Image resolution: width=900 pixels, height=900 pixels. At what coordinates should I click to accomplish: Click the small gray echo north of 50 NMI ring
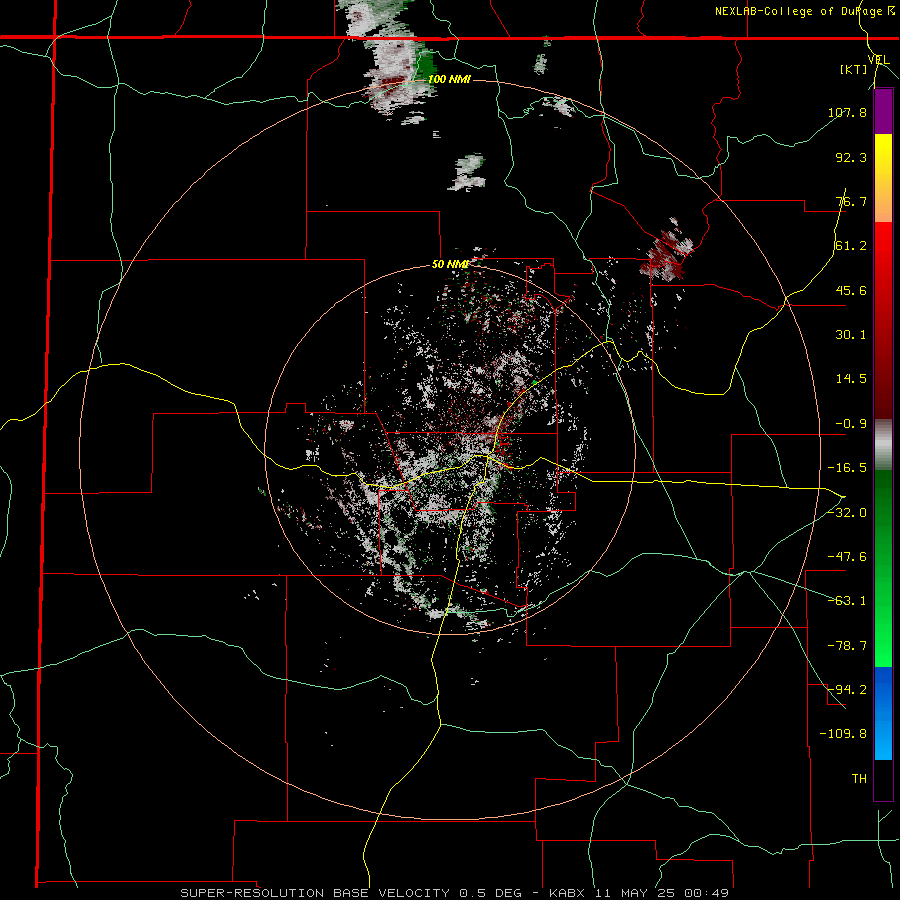pyautogui.click(x=468, y=173)
